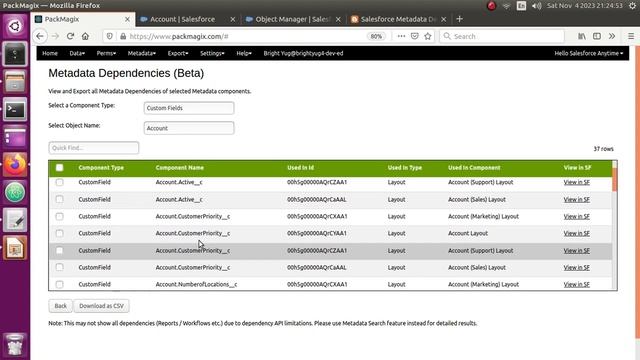The height and width of the screenshot is (360, 640).
Task: Check CustomerPriority Support Layout row checkbox
Action: coord(60,250)
